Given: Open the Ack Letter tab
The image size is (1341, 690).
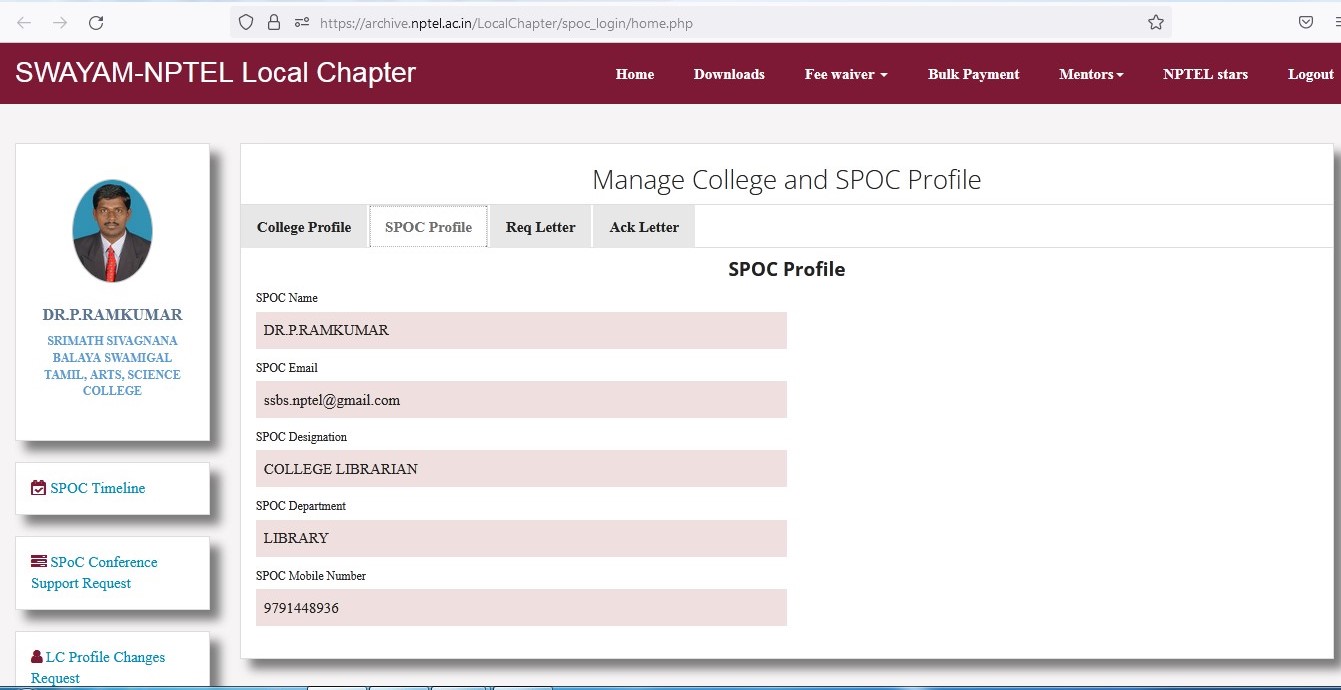Looking at the screenshot, I should (x=644, y=227).
